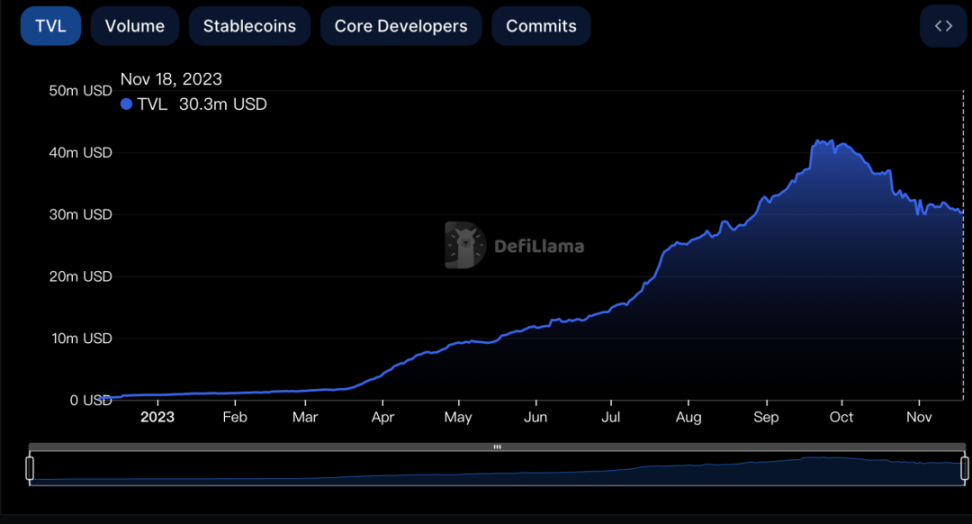Click the range slider's top center grip
The image size is (972, 524).
point(497,447)
